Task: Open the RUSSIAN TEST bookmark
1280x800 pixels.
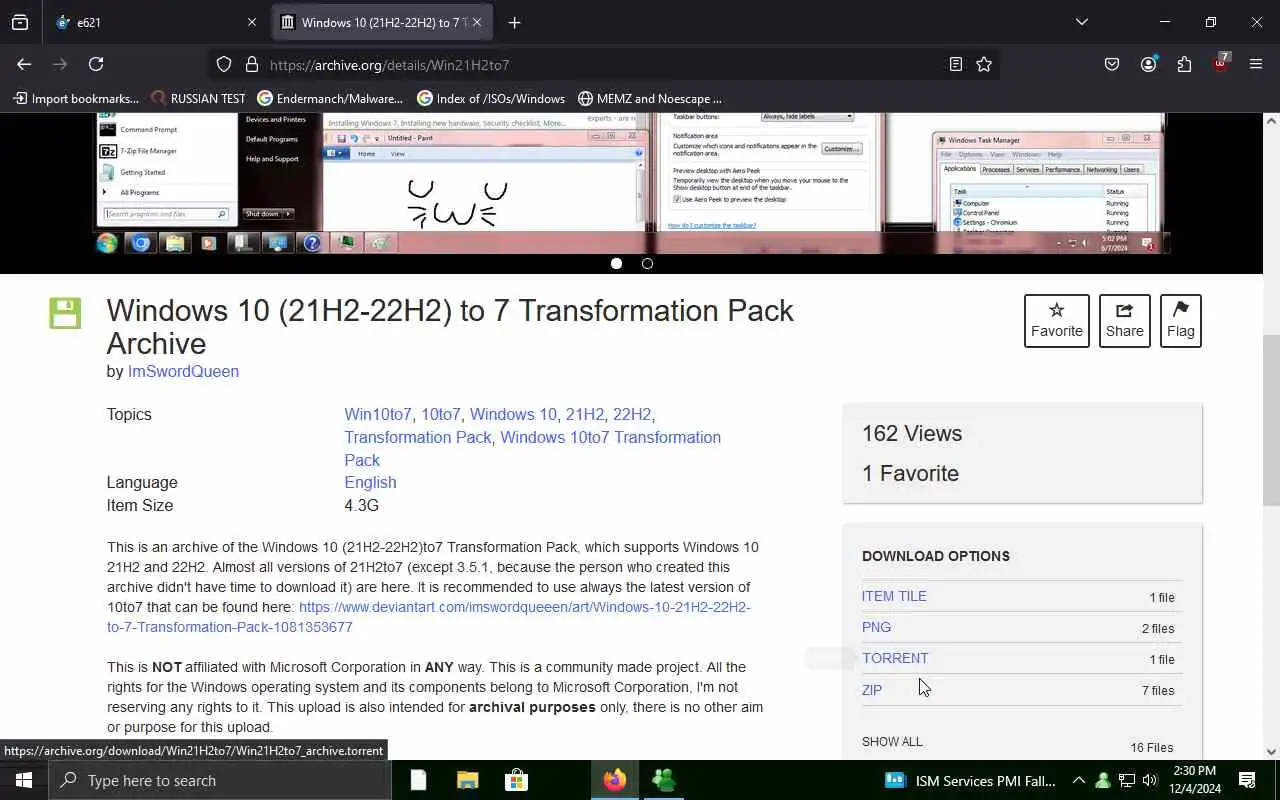Action: tap(198, 98)
